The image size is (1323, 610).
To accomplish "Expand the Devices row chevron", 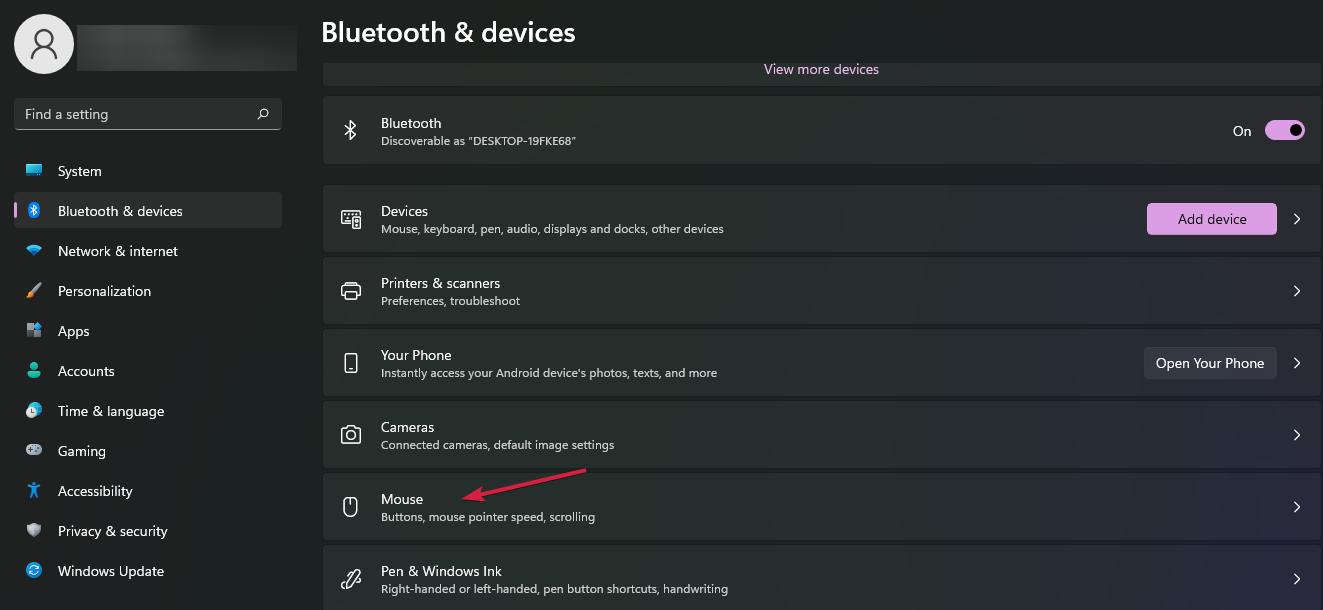I will coord(1297,219).
